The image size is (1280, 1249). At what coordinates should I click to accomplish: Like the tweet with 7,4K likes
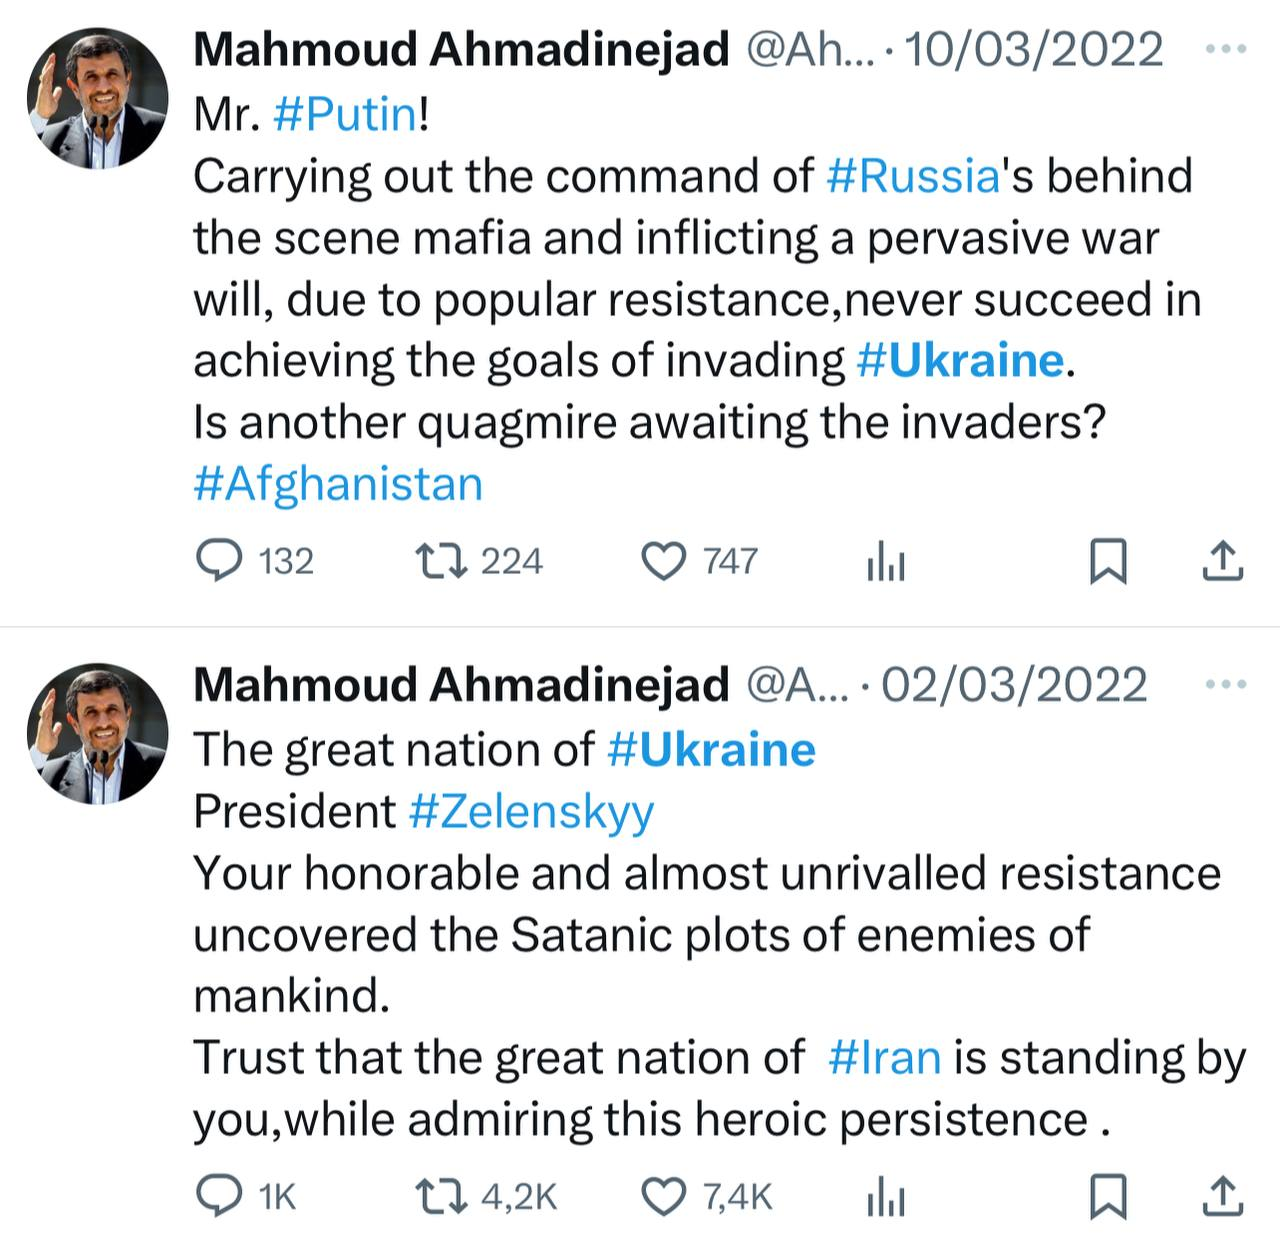(662, 1196)
